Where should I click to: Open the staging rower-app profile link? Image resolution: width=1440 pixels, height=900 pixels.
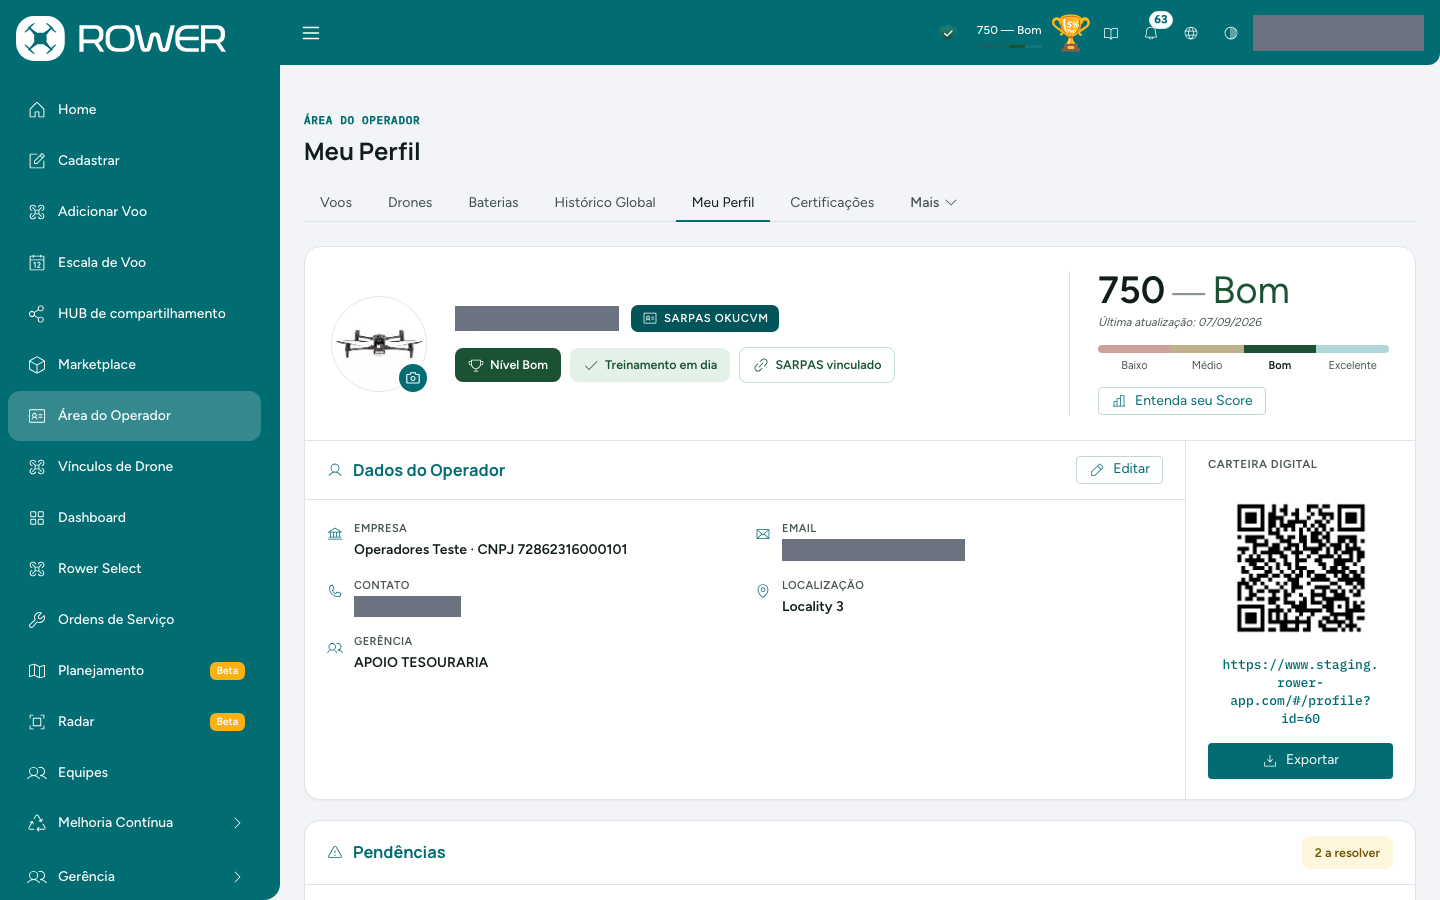(1300, 692)
